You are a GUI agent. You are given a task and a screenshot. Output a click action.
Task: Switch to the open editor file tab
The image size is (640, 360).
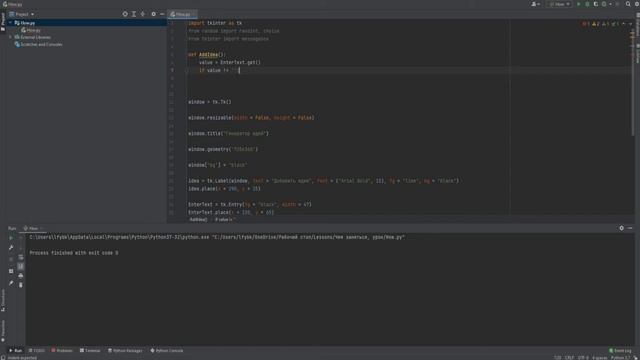coord(182,14)
